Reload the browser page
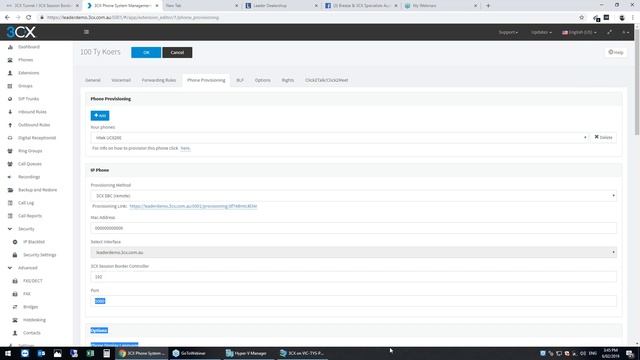 [28, 18]
